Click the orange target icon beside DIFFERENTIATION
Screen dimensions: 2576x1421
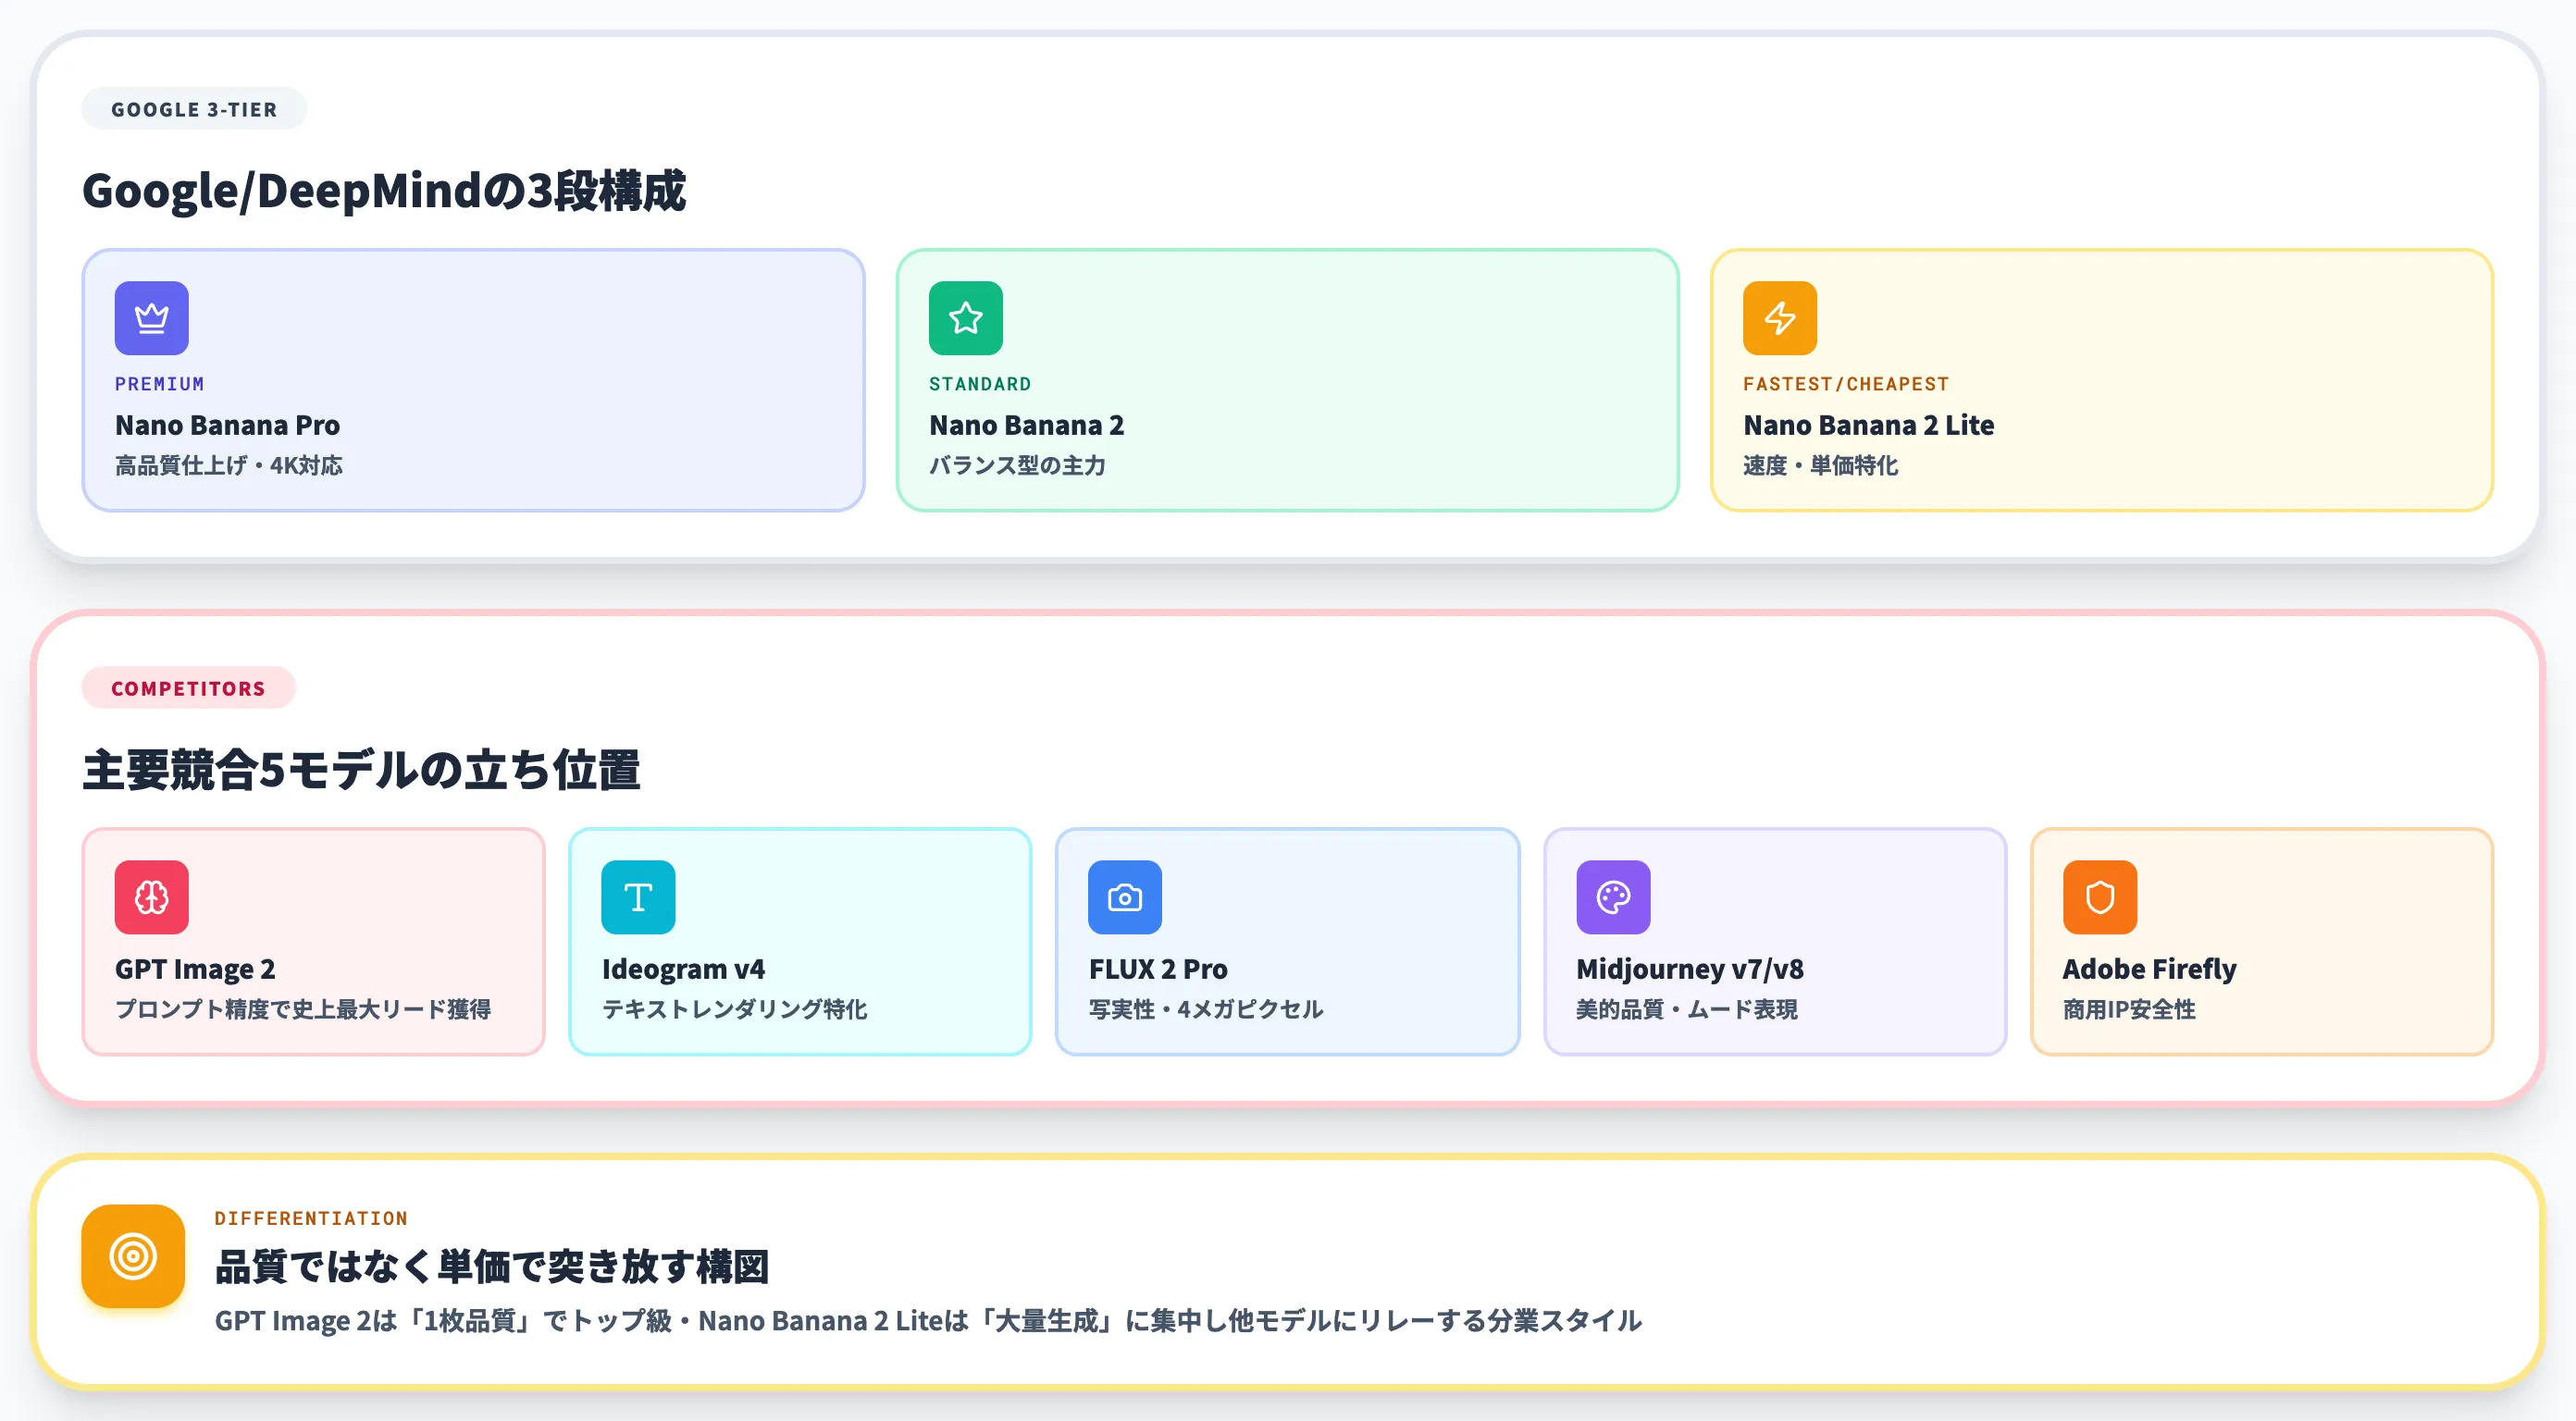pos(133,1256)
